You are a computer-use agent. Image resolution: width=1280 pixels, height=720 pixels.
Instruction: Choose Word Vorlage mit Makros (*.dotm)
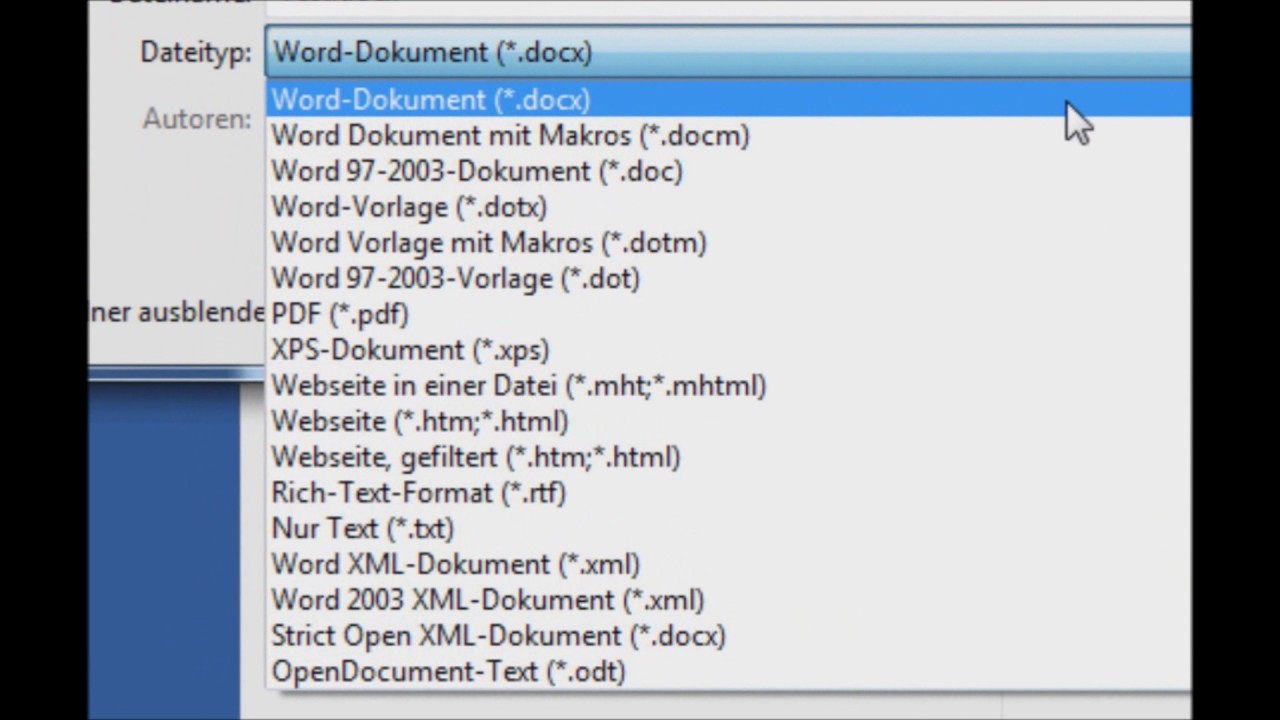pos(728,243)
